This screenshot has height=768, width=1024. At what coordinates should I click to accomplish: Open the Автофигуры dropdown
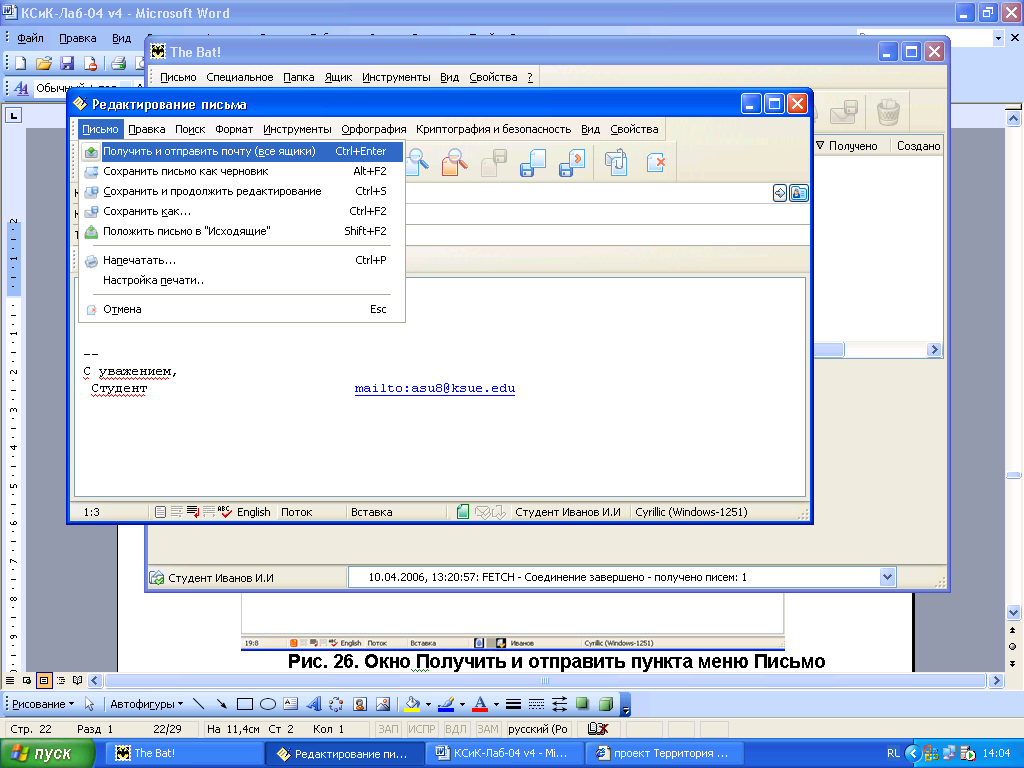(x=146, y=704)
